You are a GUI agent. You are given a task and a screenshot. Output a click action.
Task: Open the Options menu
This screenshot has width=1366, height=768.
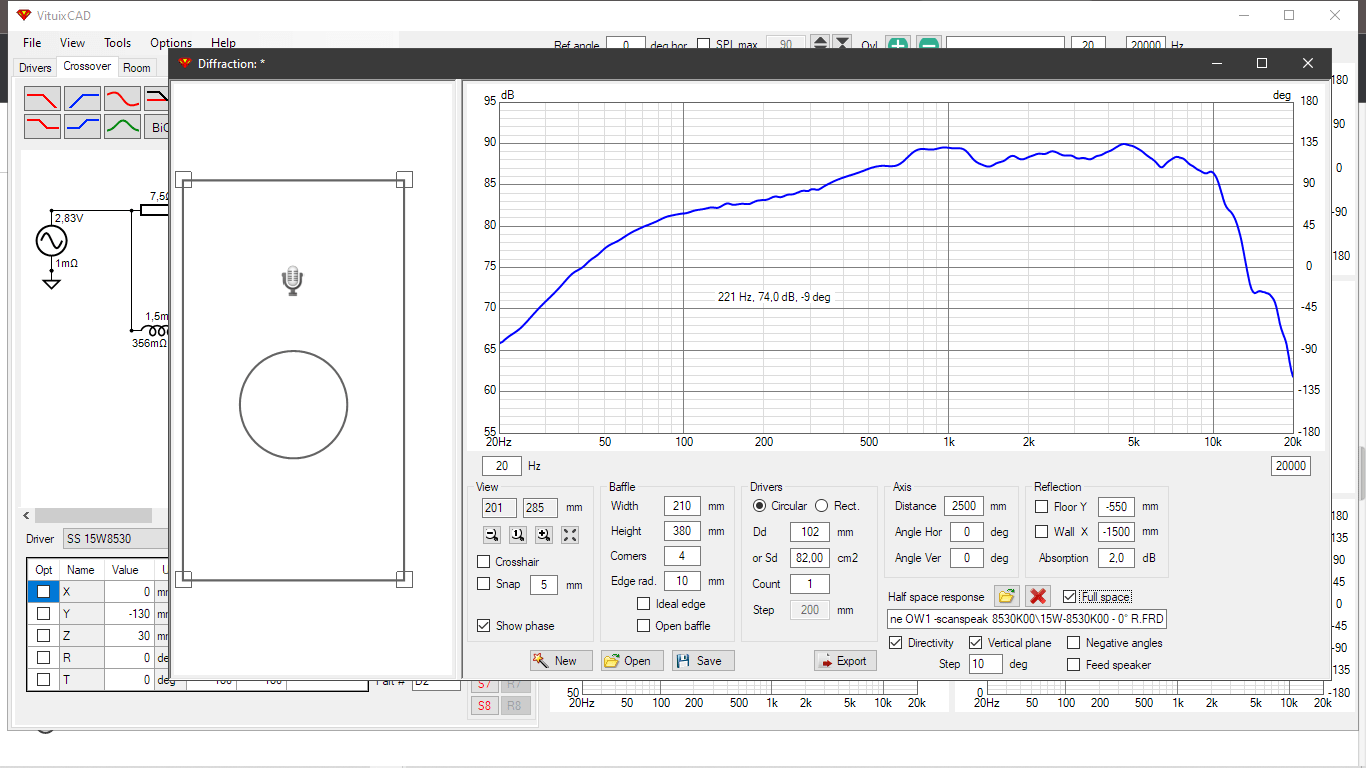click(171, 43)
